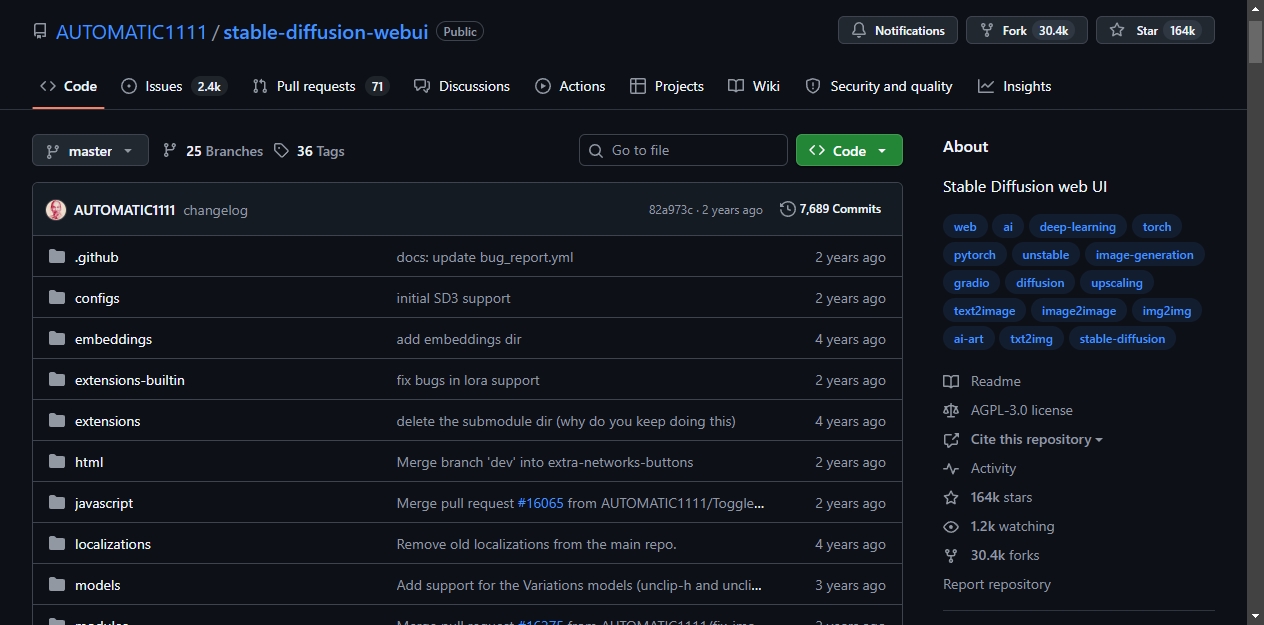Screen dimensions: 1264x625
Task: Select the 'ai' topic tag
Action: click(x=1008, y=227)
